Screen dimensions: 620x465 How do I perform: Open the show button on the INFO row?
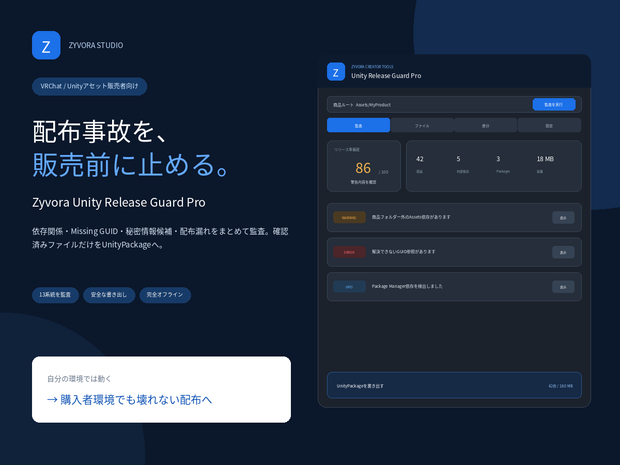click(563, 287)
